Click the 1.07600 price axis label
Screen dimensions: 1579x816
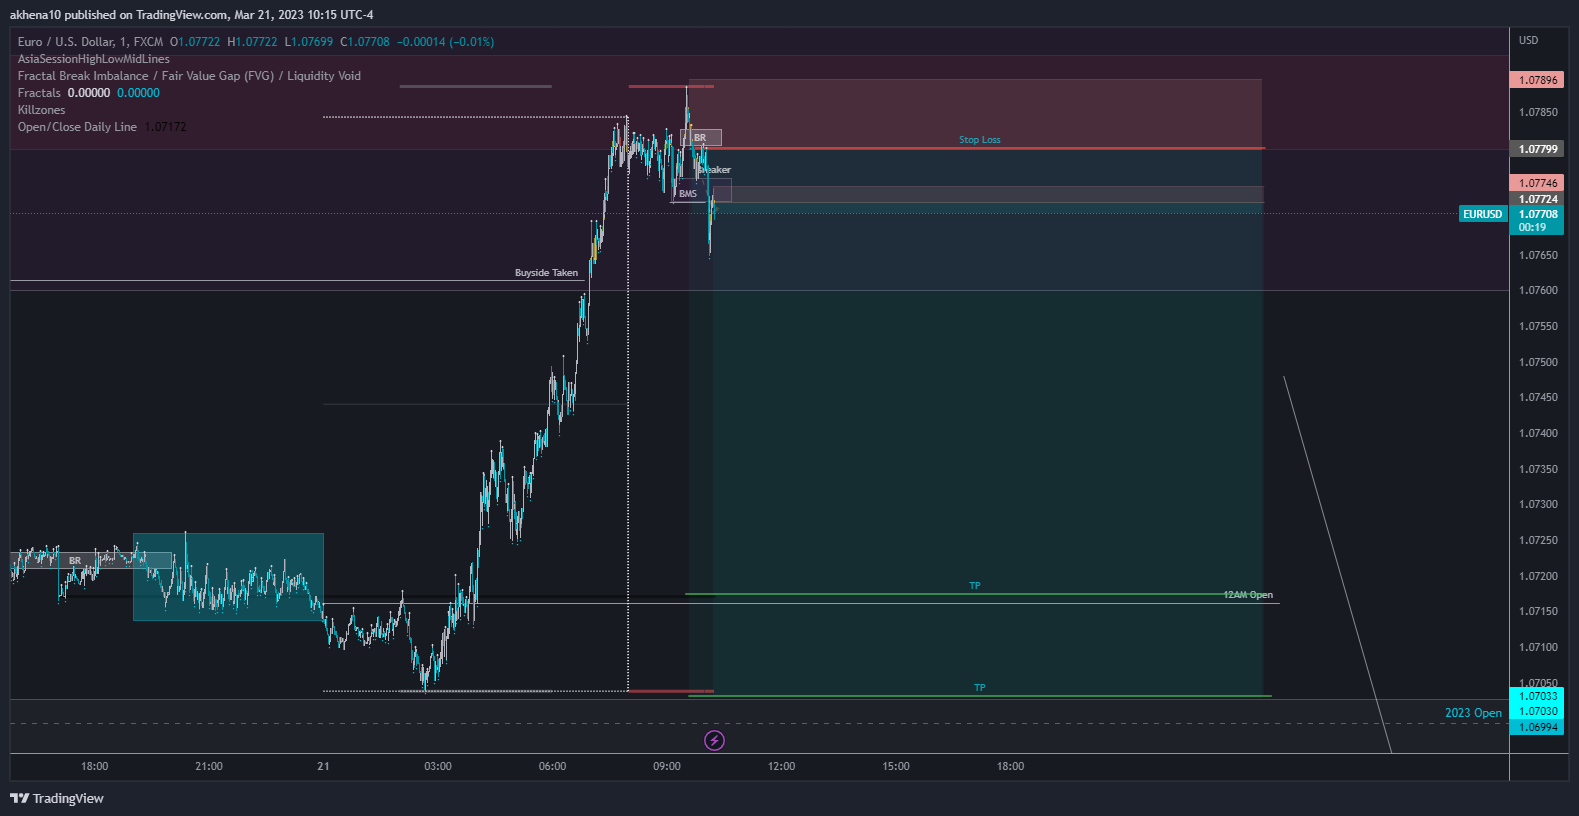point(1538,290)
